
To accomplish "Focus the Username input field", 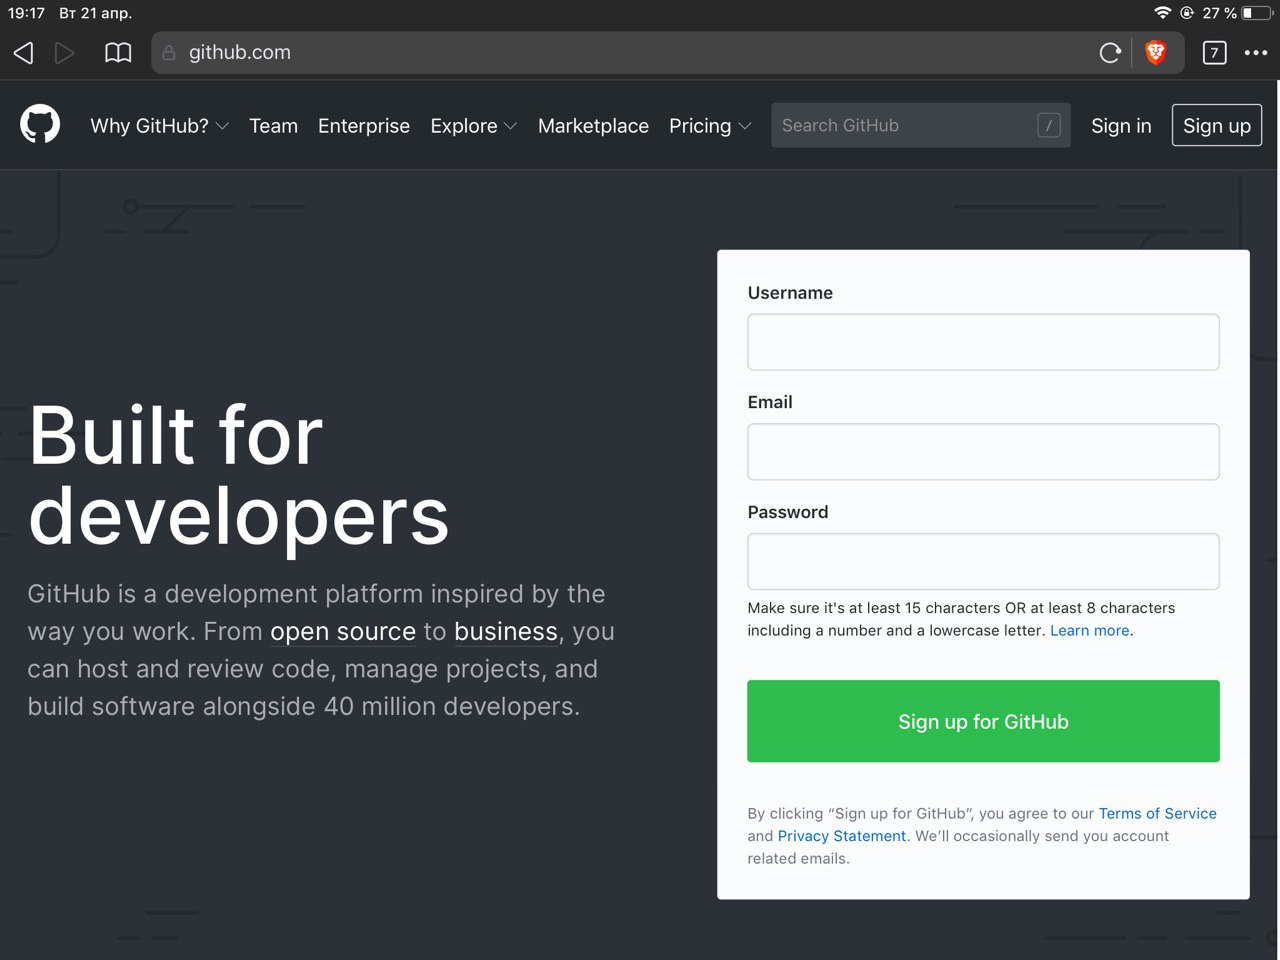I will click(x=983, y=342).
